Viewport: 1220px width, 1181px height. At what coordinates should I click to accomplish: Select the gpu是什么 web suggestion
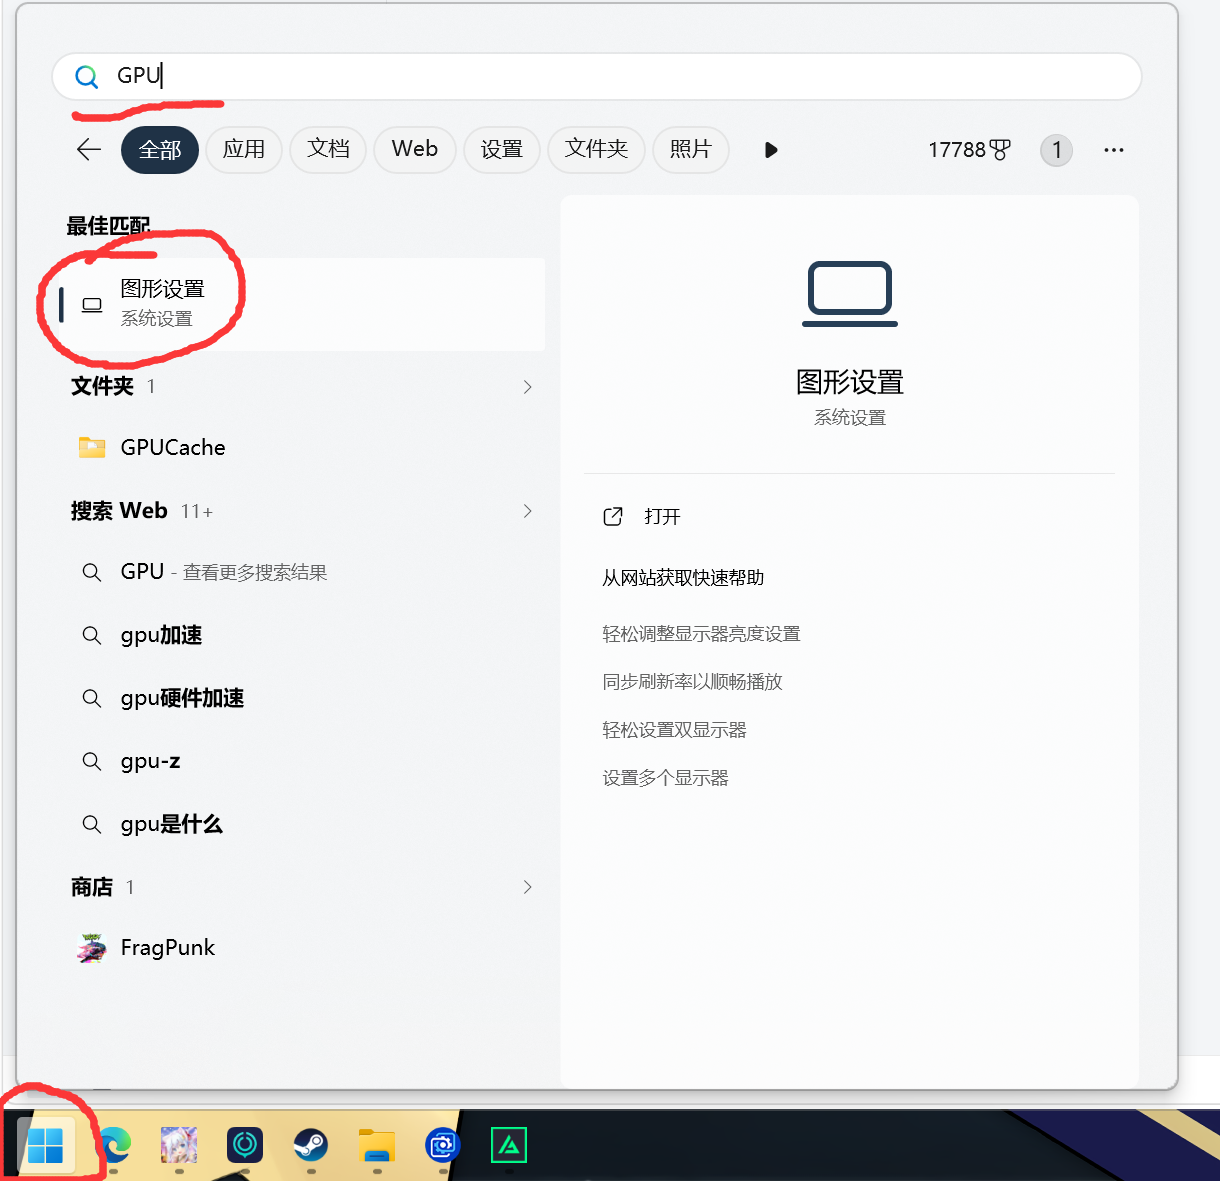point(301,824)
